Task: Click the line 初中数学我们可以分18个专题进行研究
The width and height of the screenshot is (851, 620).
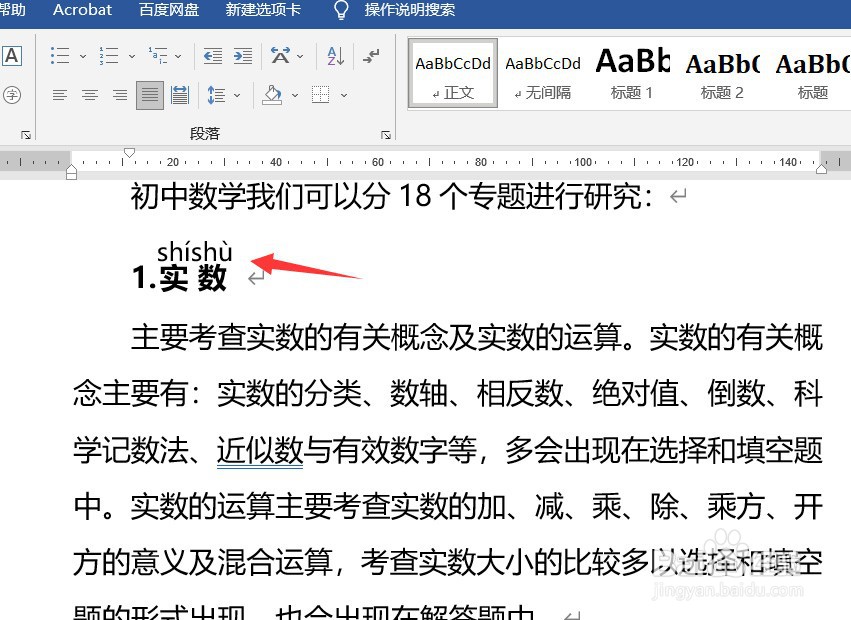Action: [x=391, y=196]
